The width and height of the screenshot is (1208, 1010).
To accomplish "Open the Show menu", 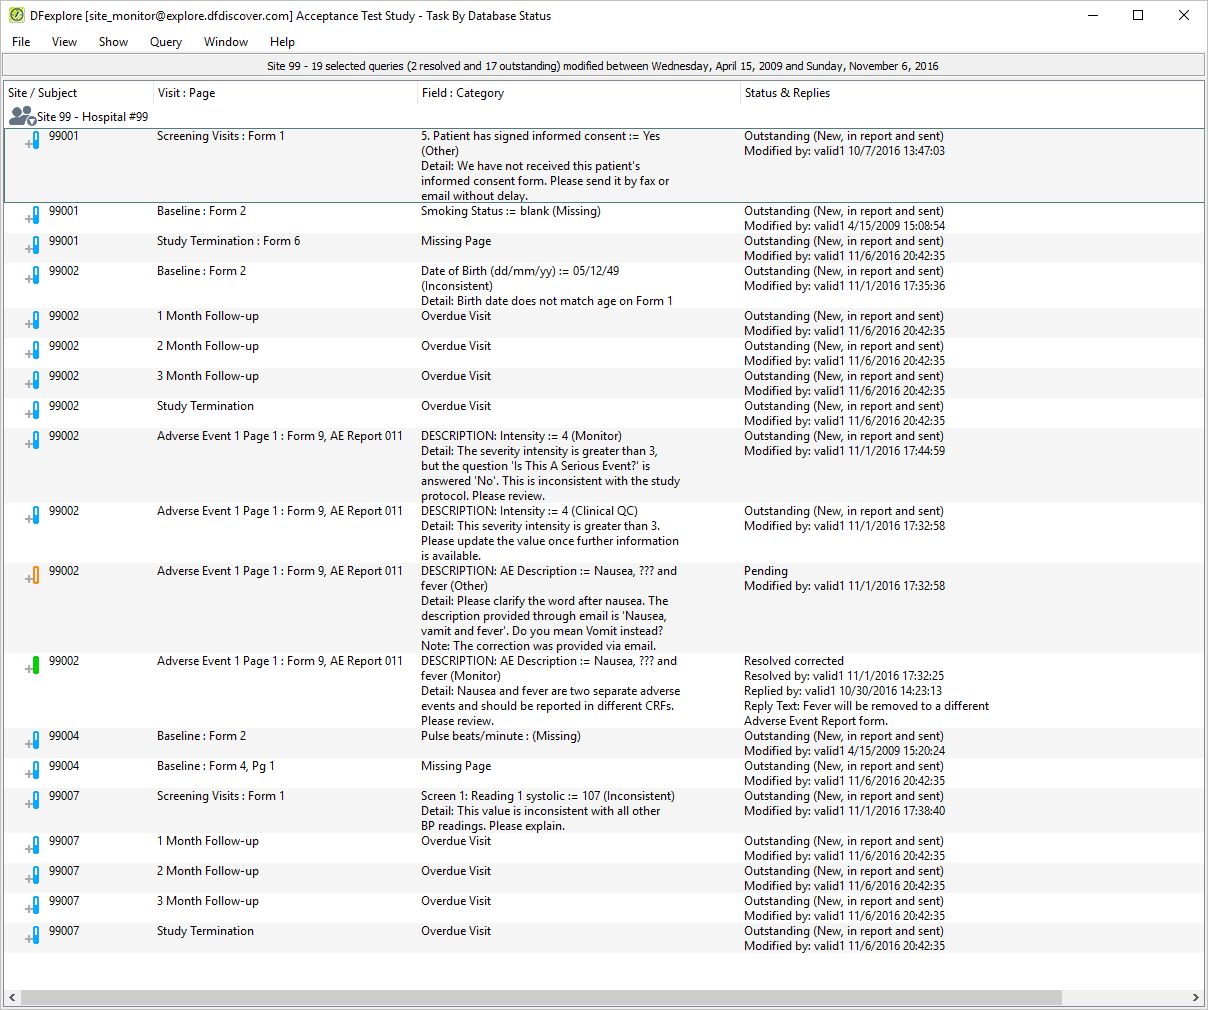I will [x=113, y=42].
